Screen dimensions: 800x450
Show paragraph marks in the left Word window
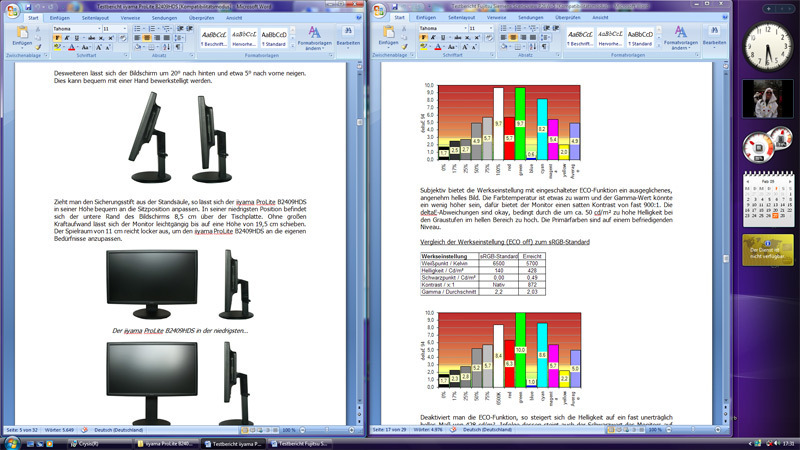tap(178, 47)
